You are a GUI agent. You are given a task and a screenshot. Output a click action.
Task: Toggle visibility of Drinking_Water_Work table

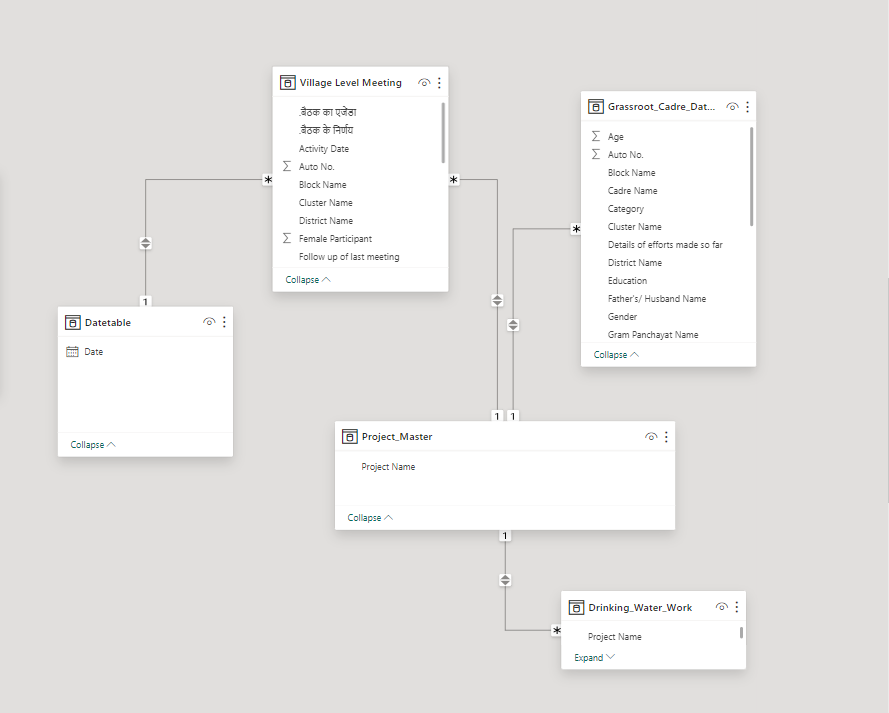(x=722, y=607)
